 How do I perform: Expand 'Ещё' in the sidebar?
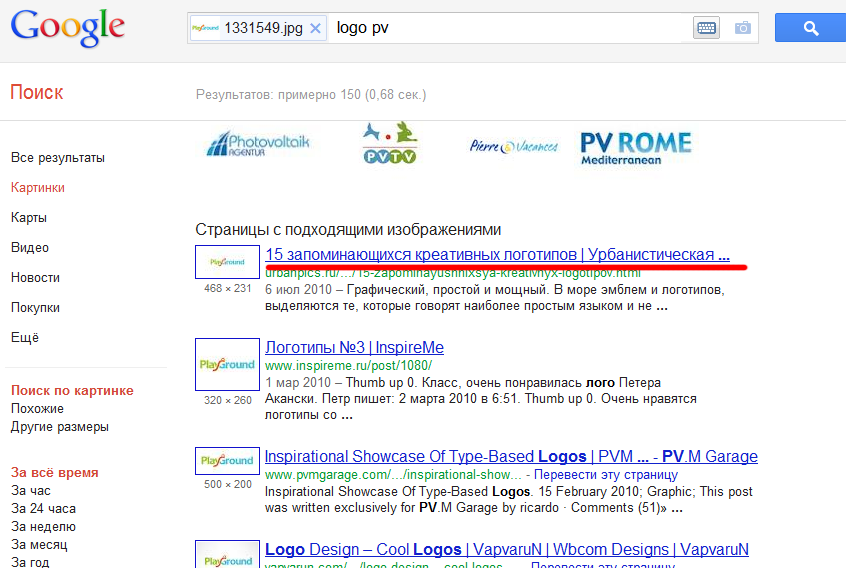coord(25,338)
